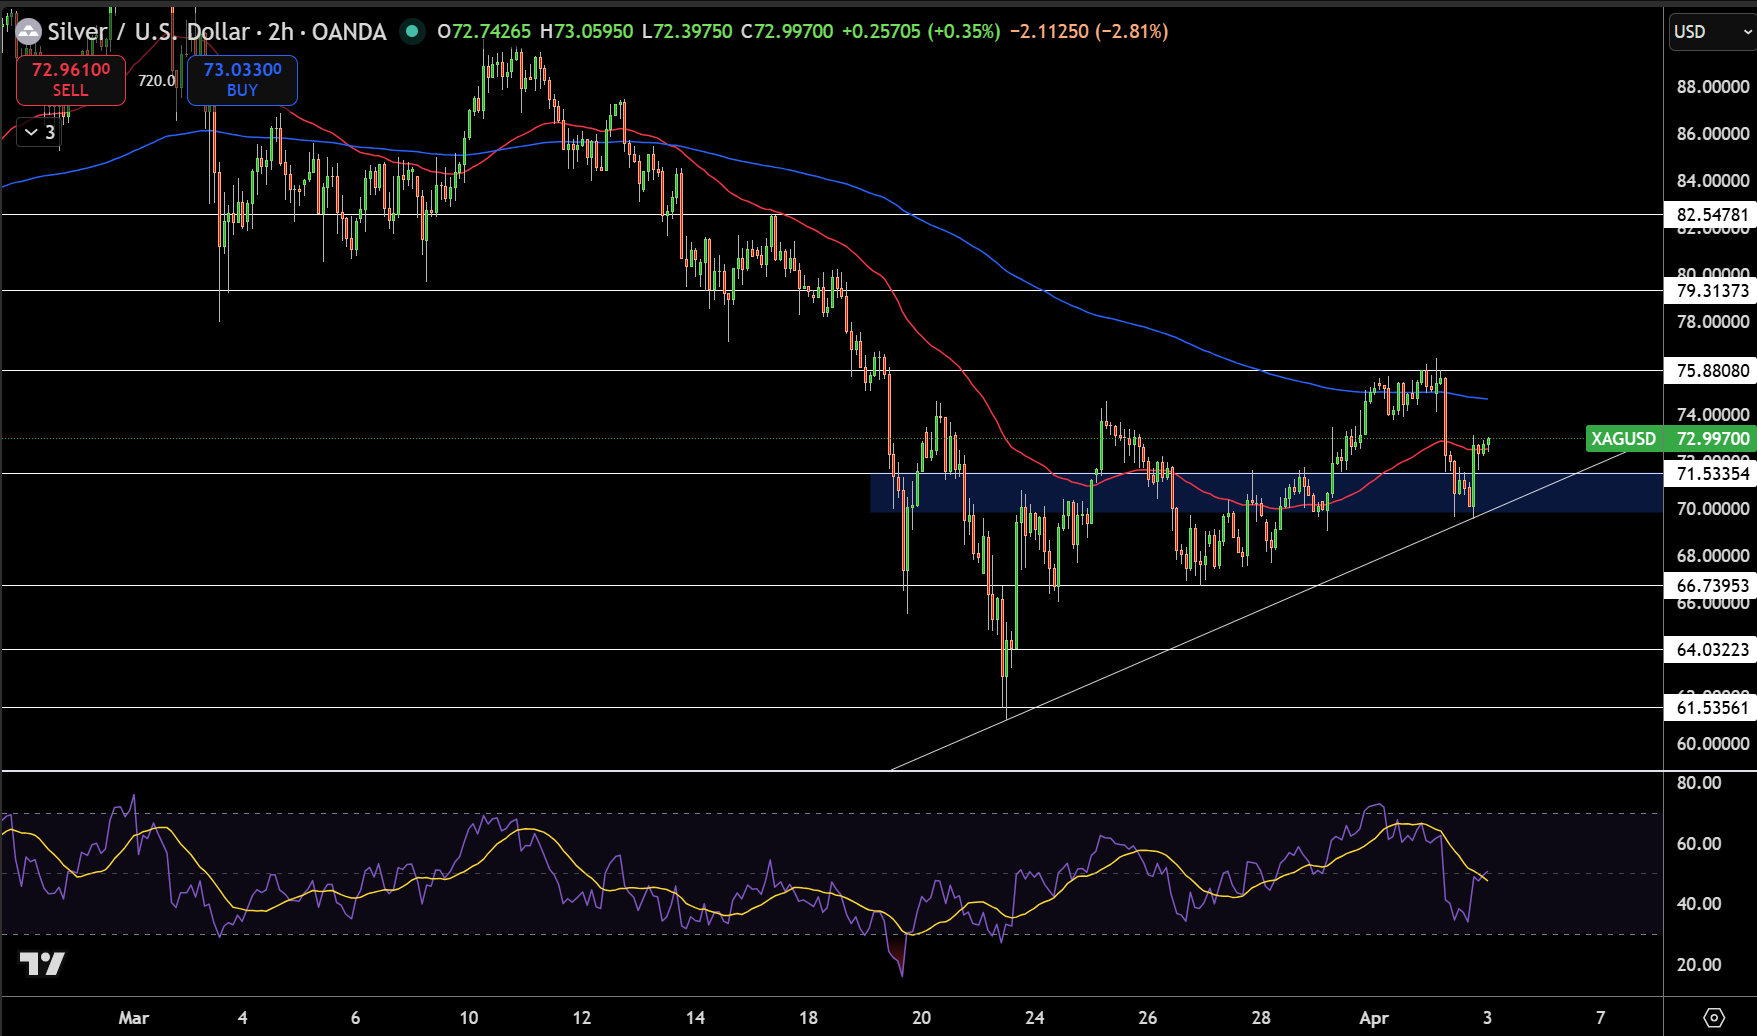Click the −2.11250 (−2.81%) change value
The image size is (1757, 1036).
point(1088,31)
